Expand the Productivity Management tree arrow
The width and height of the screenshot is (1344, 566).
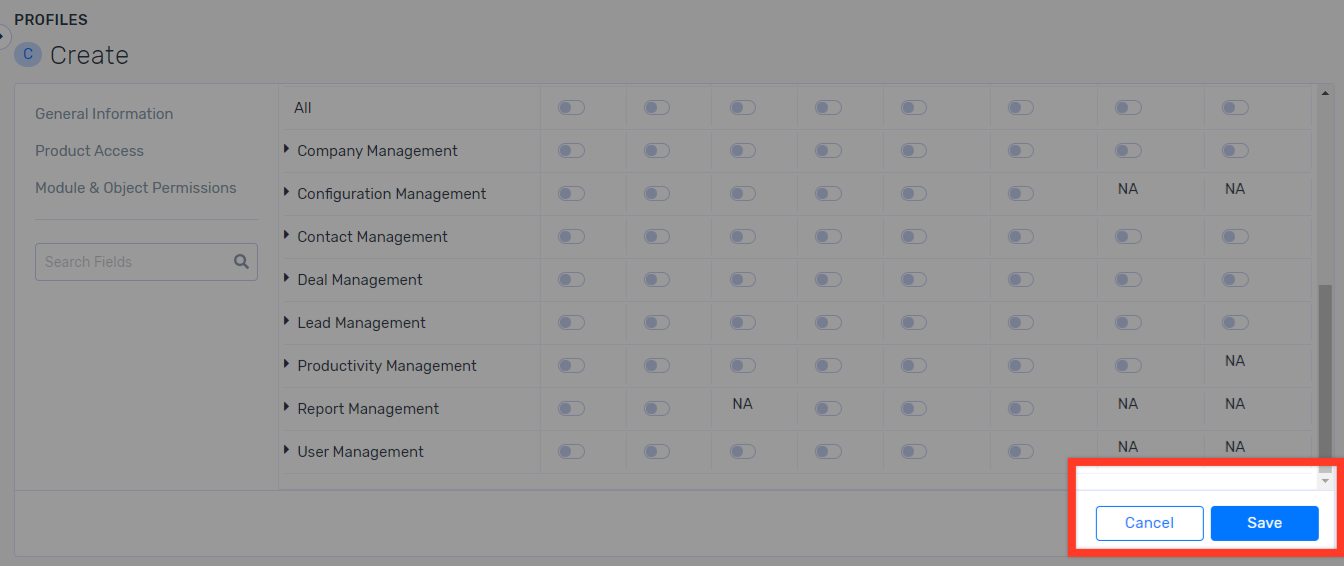coord(287,365)
